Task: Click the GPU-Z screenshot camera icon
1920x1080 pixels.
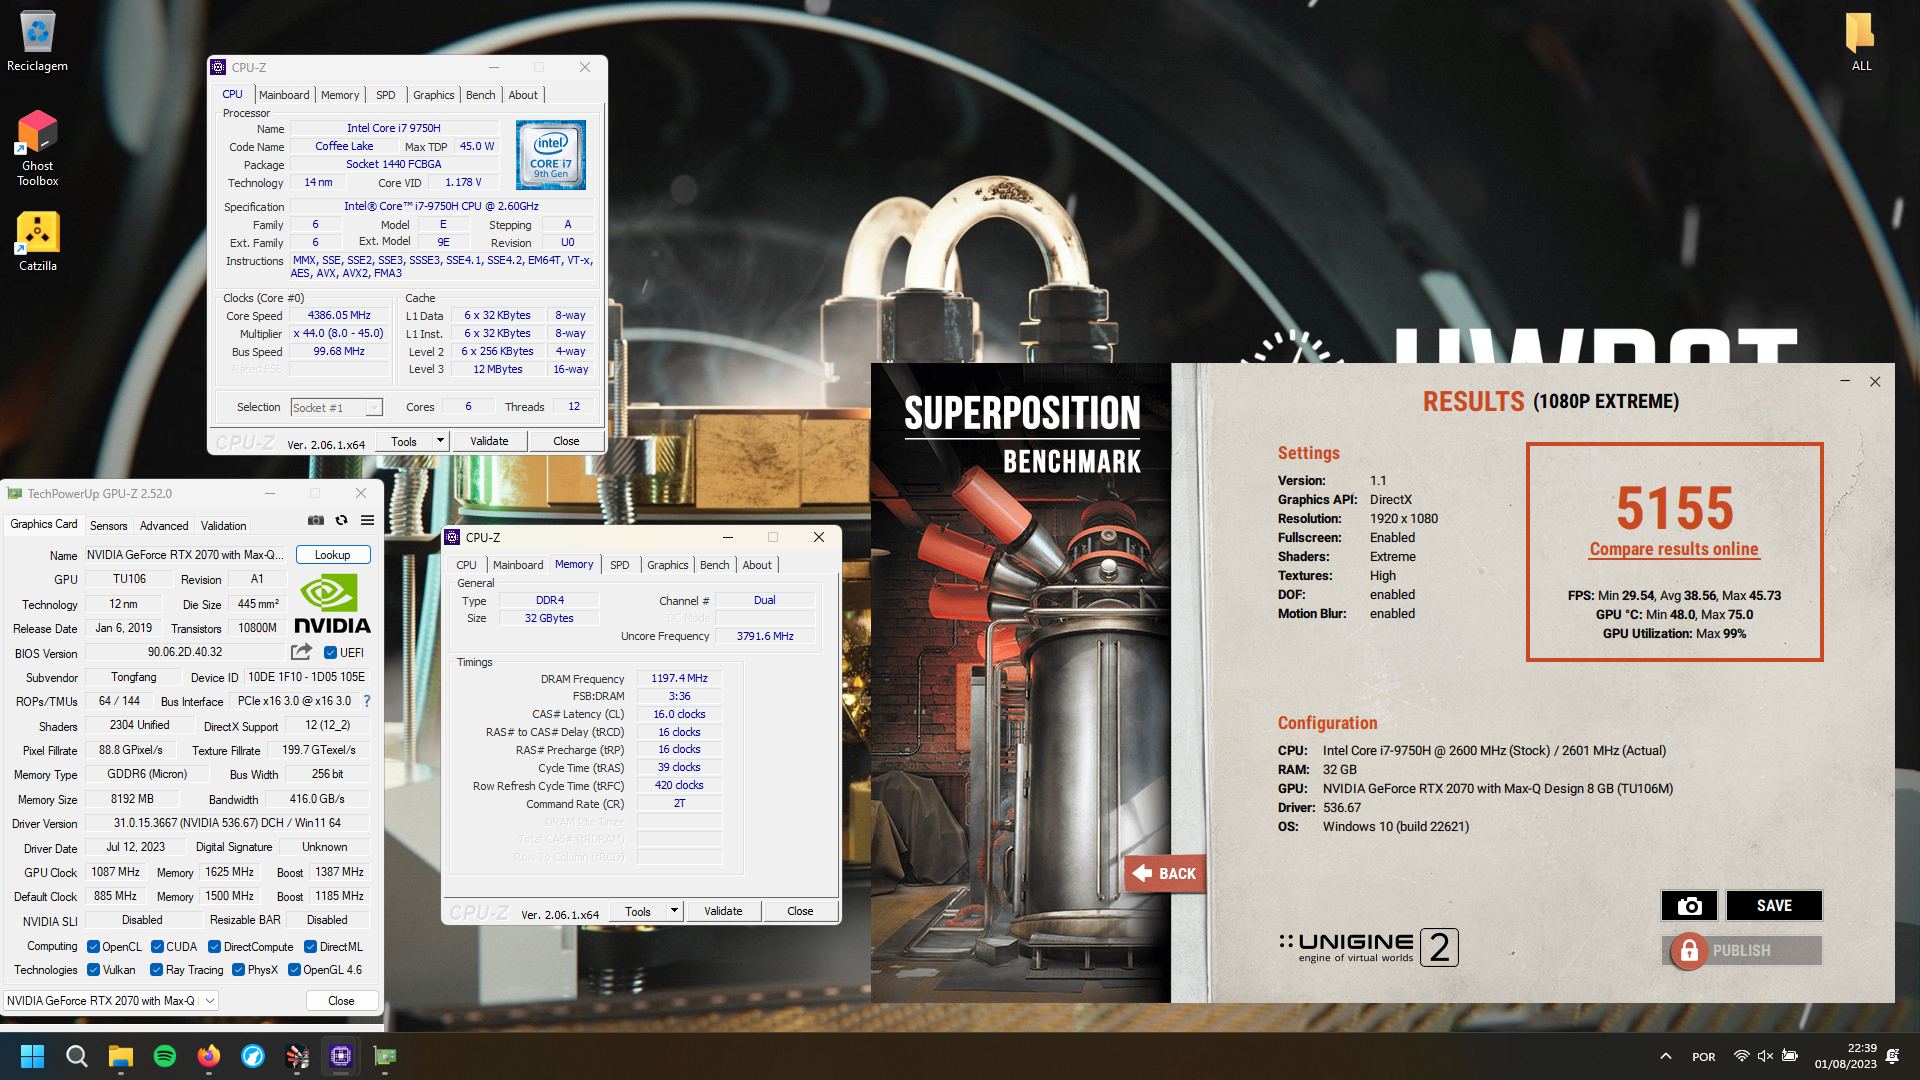Action: coord(316,520)
